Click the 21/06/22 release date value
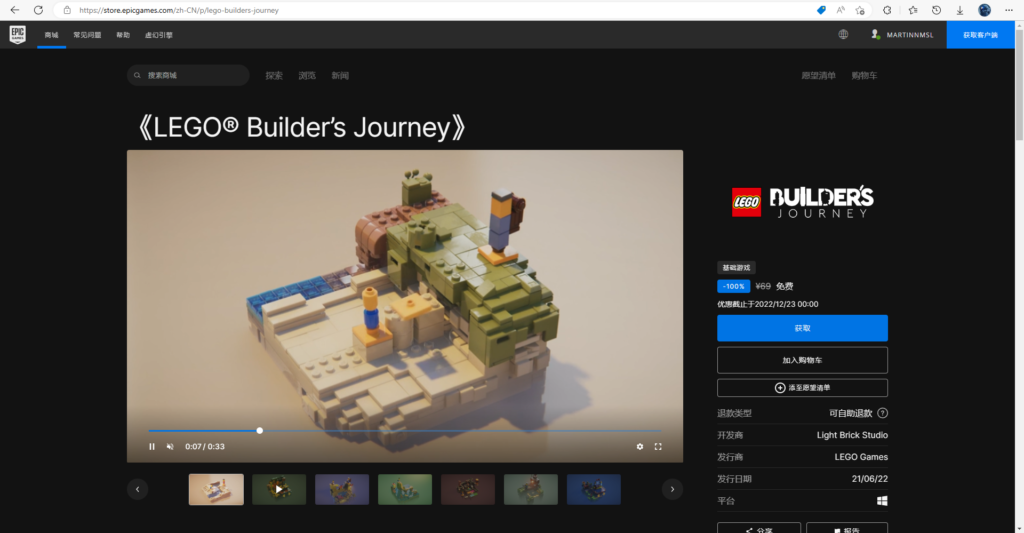The height and width of the screenshot is (533, 1024). tap(869, 479)
